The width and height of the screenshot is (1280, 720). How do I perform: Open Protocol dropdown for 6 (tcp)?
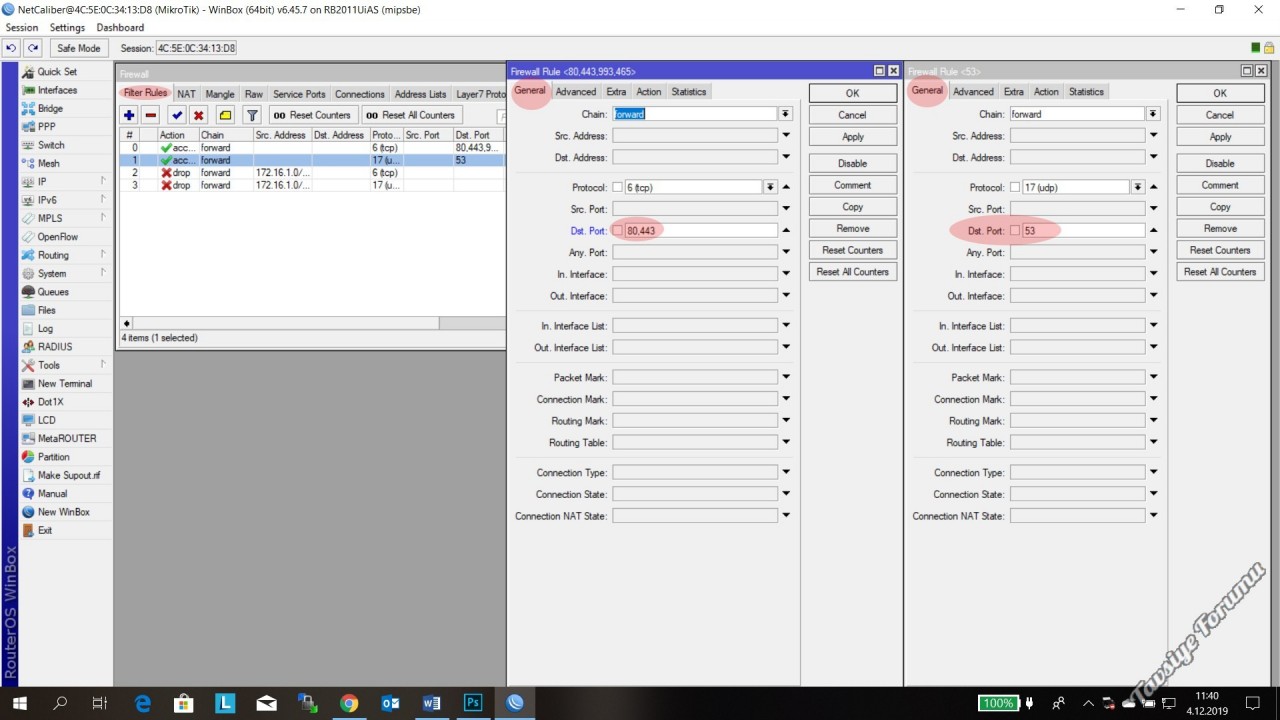tap(770, 187)
